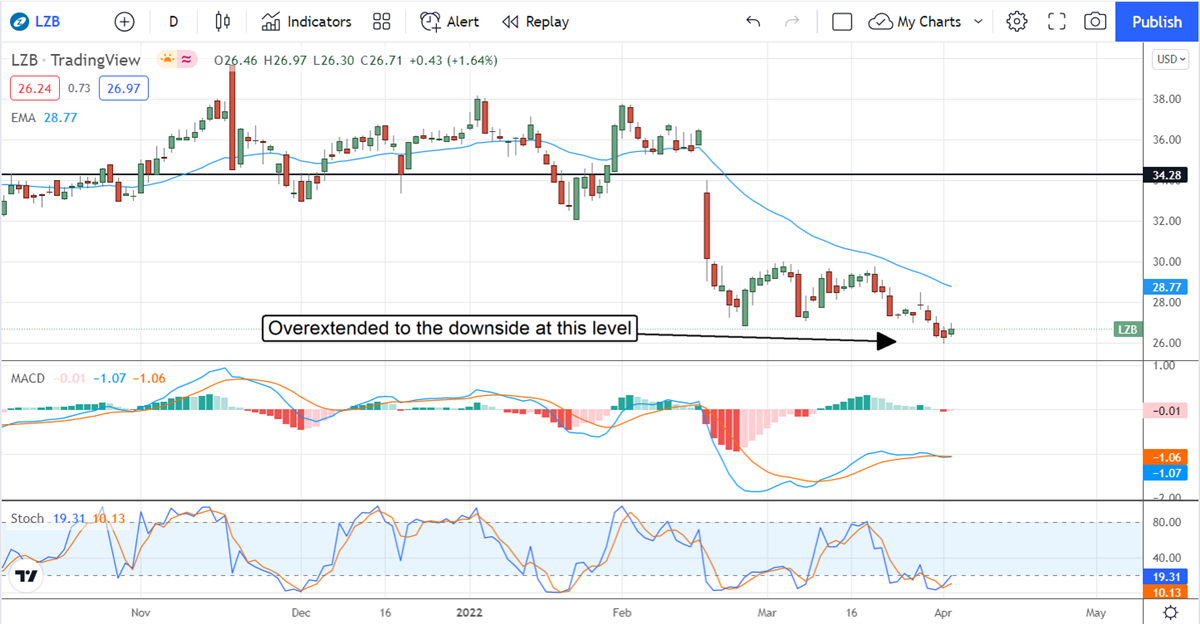
Task: Click the -1.07 MACD line axis label
Action: click(x=1167, y=472)
